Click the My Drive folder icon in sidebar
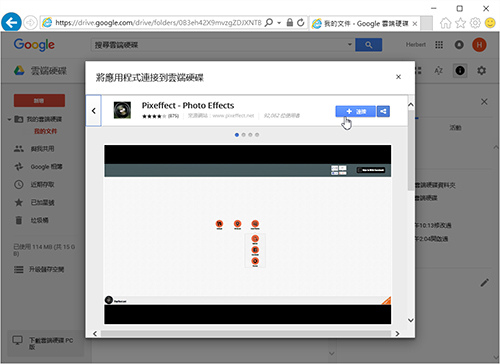This screenshot has width=500, height=364. pos(19,119)
